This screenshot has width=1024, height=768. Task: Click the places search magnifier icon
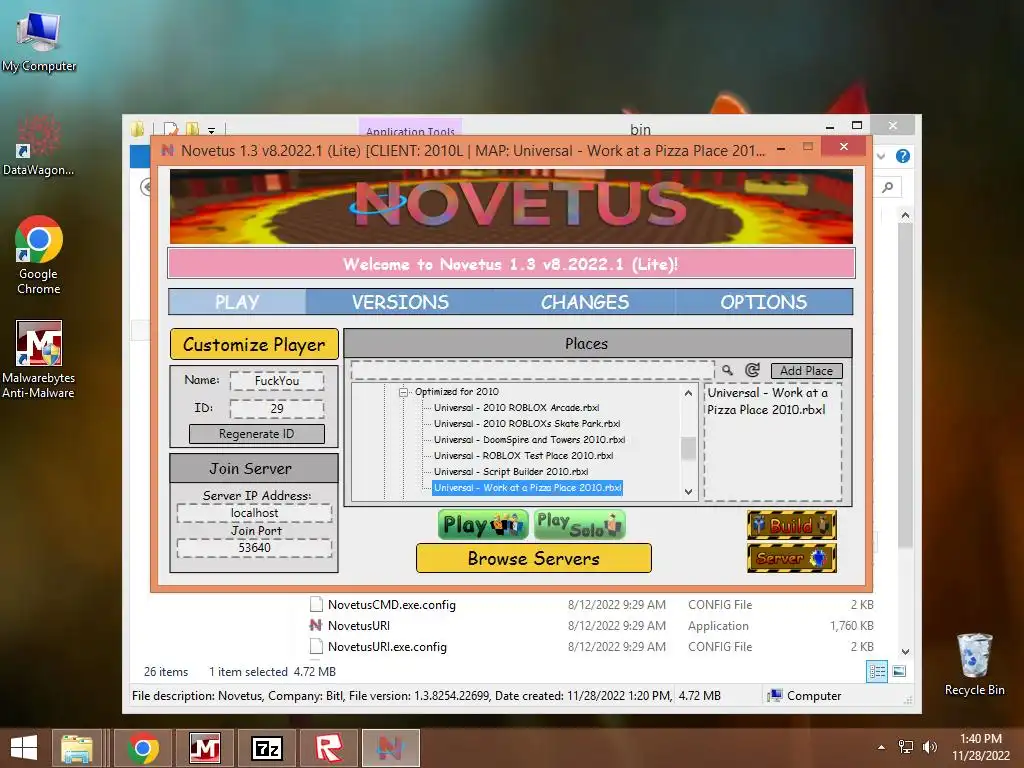(728, 370)
